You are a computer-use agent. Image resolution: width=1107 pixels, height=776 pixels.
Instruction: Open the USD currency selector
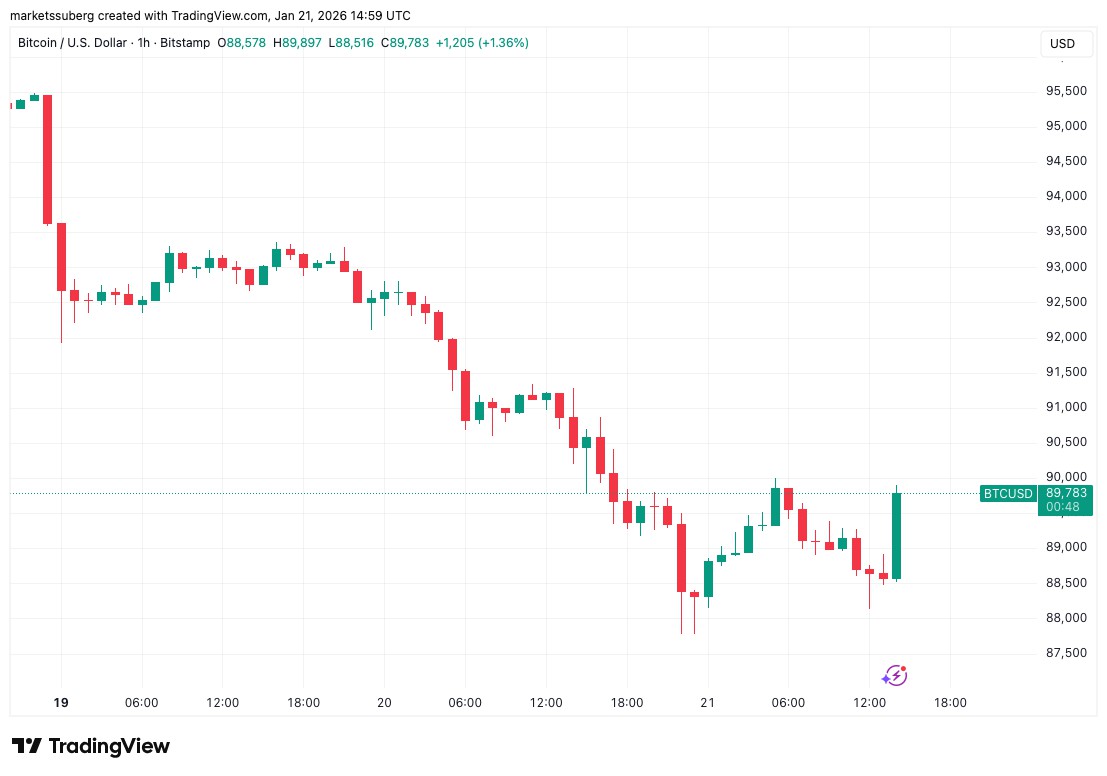[1062, 44]
